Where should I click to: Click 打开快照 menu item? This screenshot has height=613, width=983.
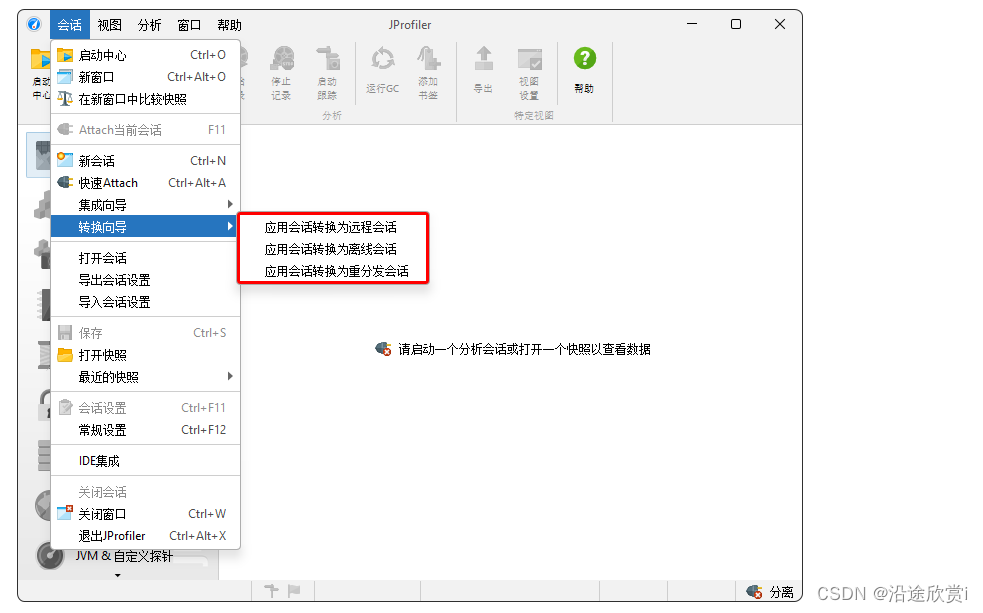tap(145, 355)
